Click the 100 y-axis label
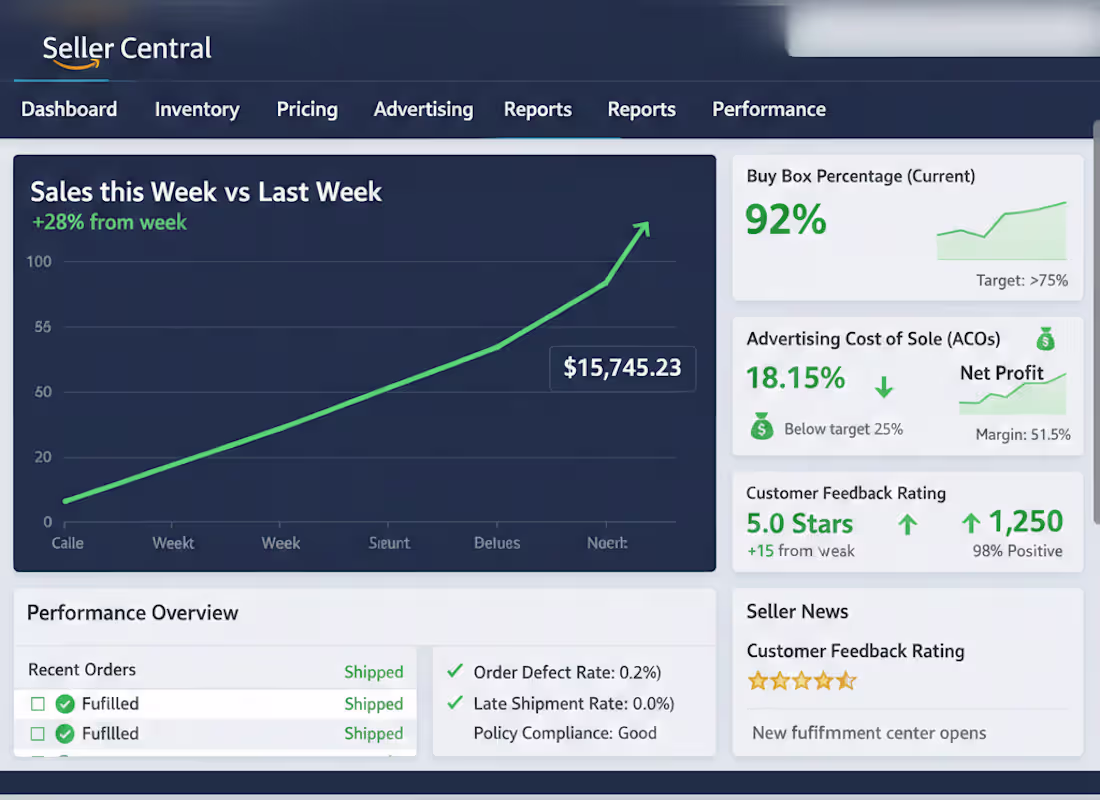 (x=39, y=262)
